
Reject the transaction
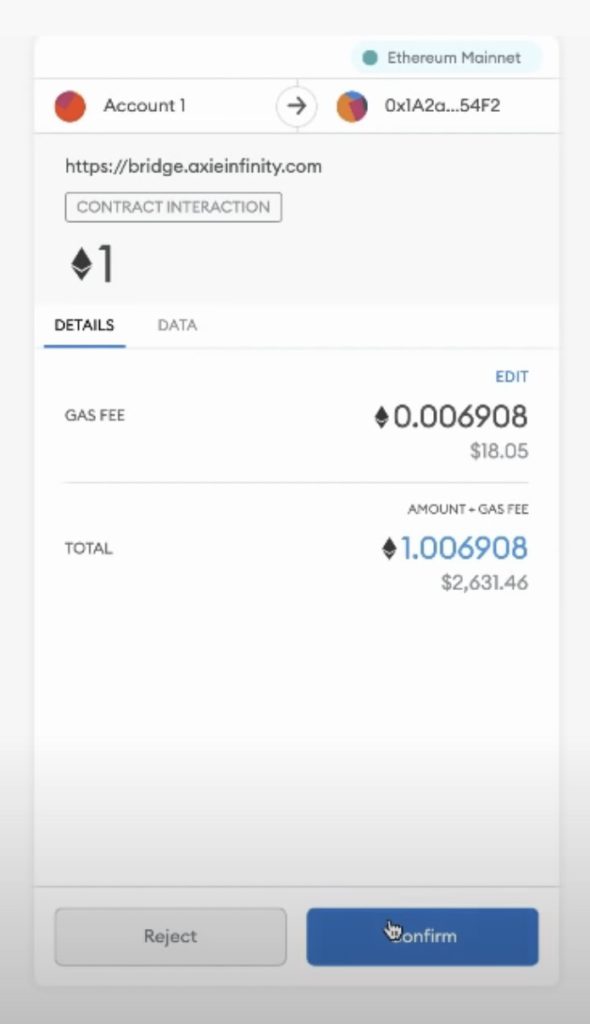pyautogui.click(x=171, y=936)
